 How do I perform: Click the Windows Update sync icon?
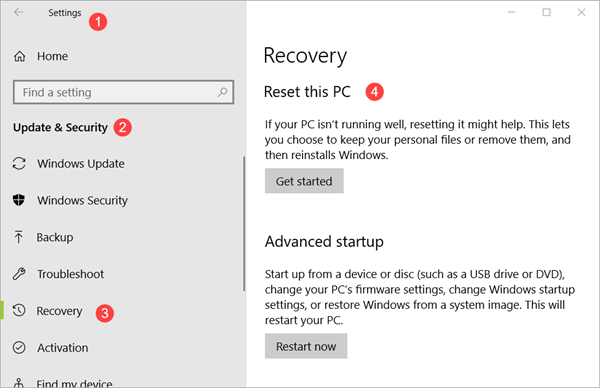pos(19,163)
